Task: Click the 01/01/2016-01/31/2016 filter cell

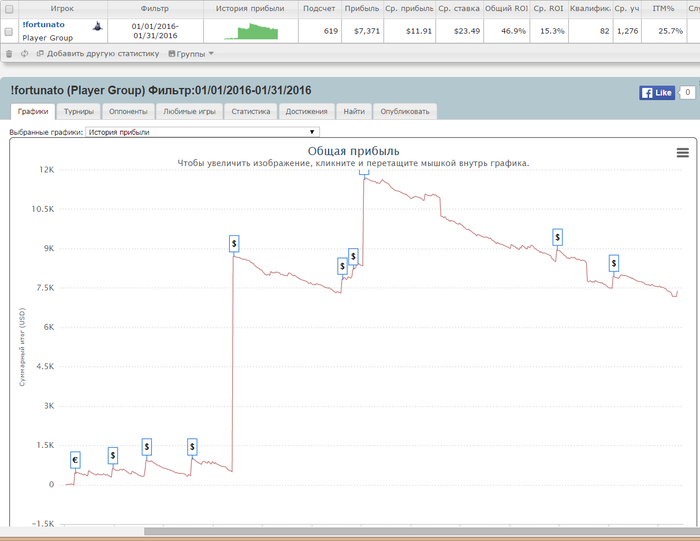Action: (x=155, y=31)
